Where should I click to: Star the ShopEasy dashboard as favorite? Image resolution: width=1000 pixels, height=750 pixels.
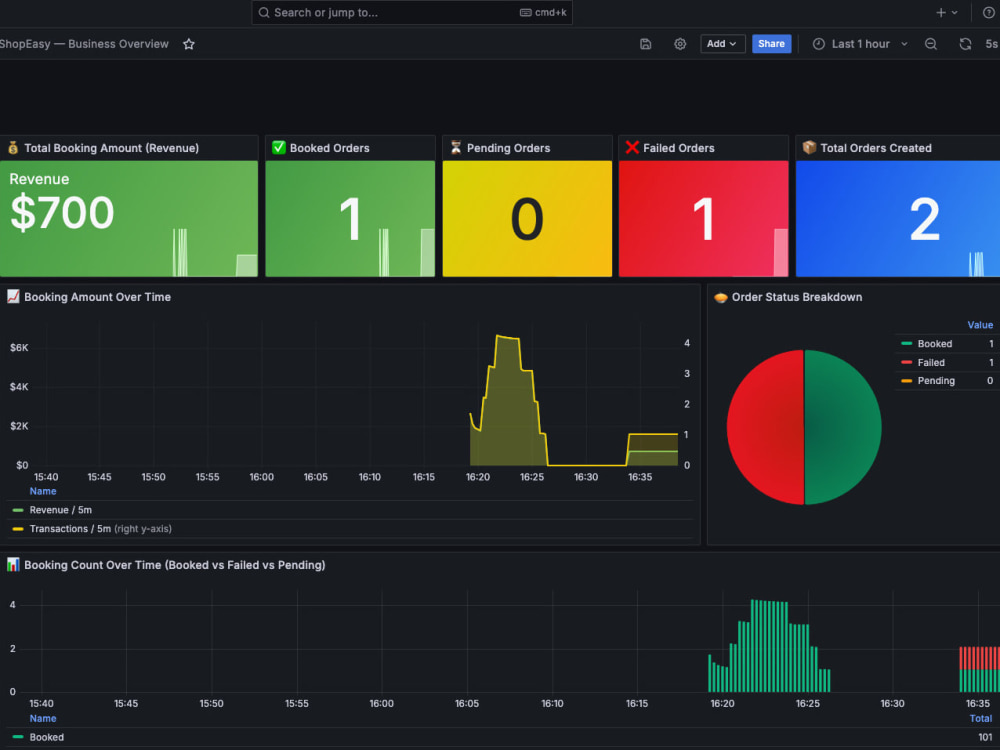click(189, 44)
